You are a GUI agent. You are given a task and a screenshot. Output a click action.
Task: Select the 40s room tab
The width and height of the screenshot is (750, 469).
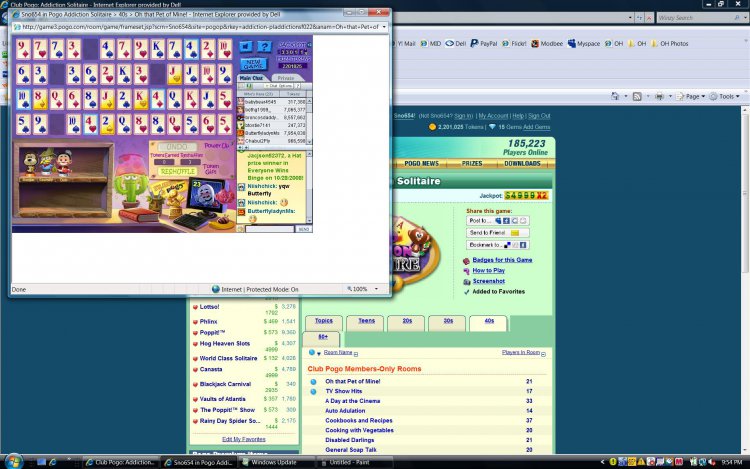click(x=489, y=322)
